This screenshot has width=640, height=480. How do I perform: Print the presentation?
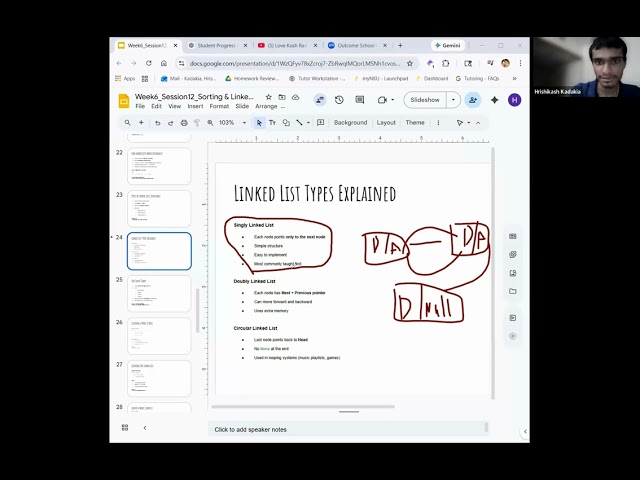(x=184, y=123)
